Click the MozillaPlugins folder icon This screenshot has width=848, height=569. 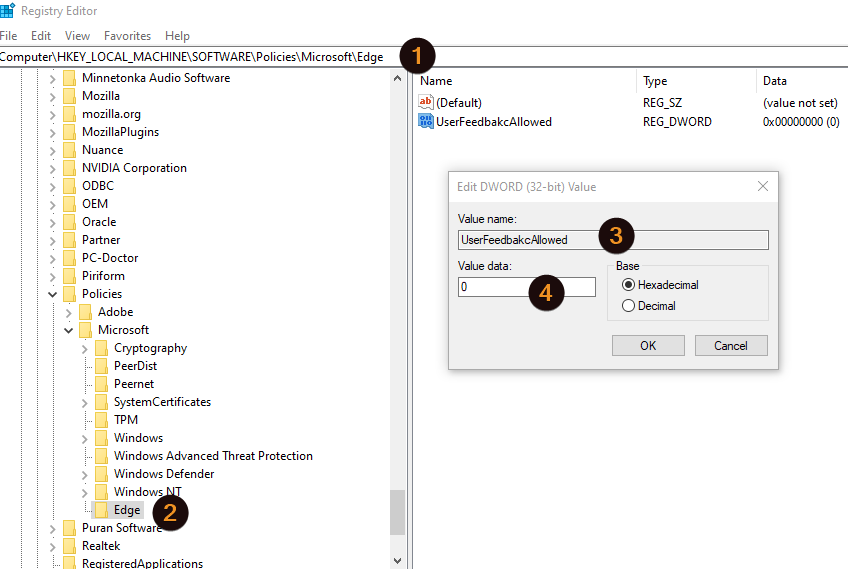[69, 132]
